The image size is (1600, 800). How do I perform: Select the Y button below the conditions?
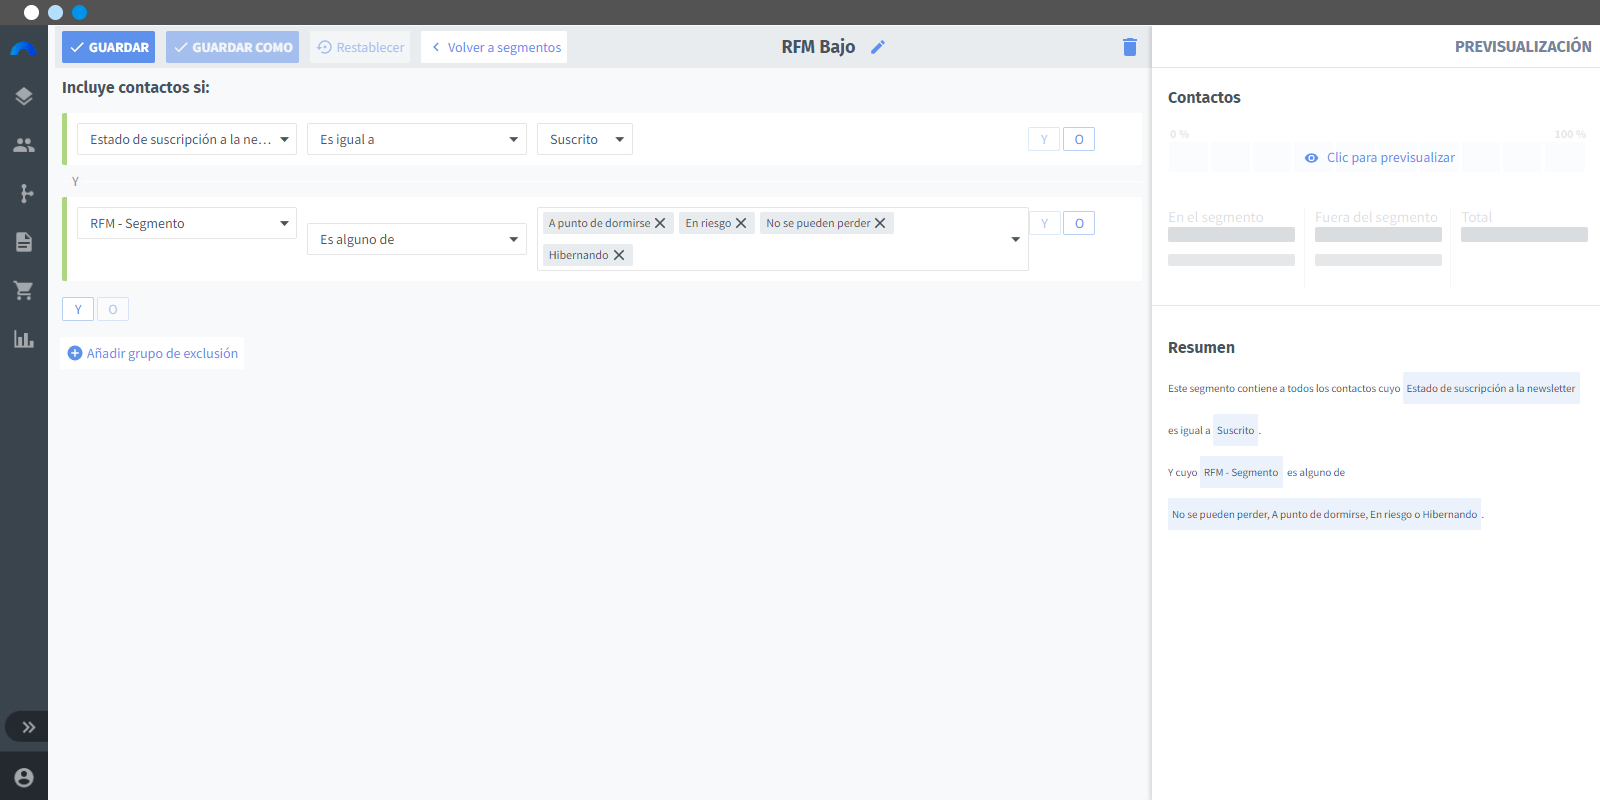tap(78, 309)
